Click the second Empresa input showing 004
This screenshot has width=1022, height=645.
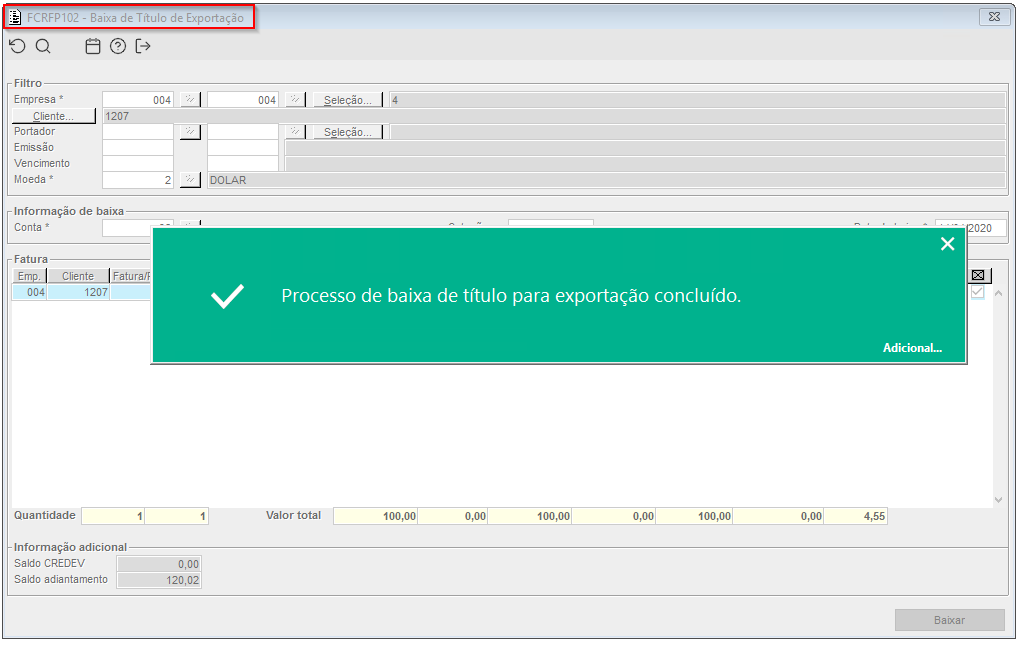[243, 100]
